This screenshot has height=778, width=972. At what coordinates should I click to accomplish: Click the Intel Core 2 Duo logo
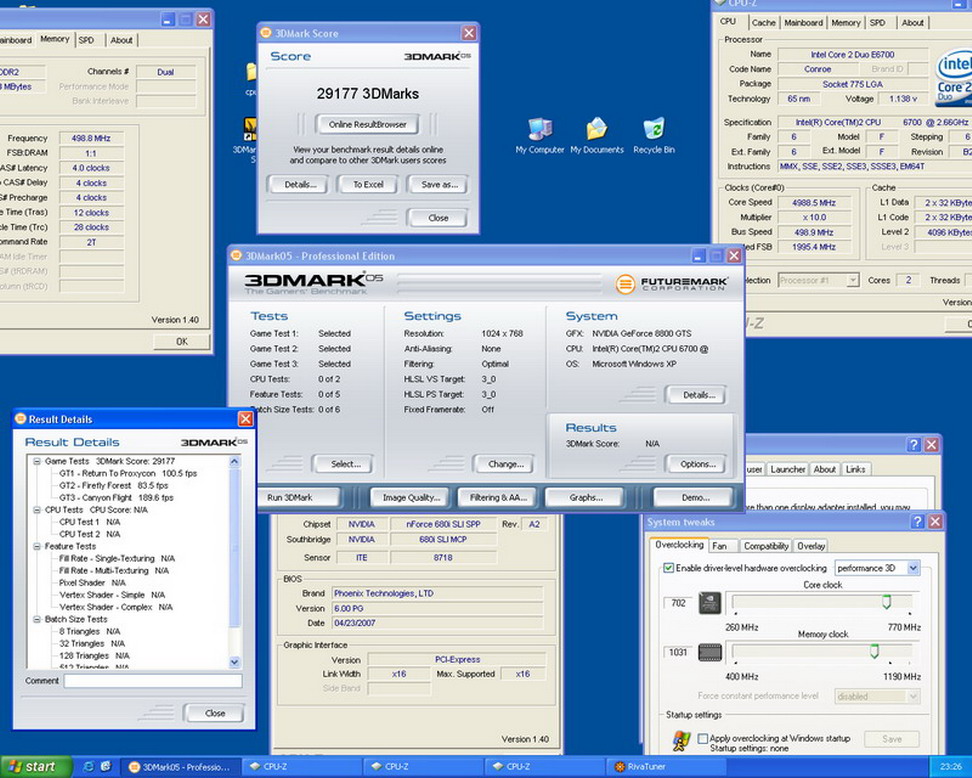tap(955, 76)
